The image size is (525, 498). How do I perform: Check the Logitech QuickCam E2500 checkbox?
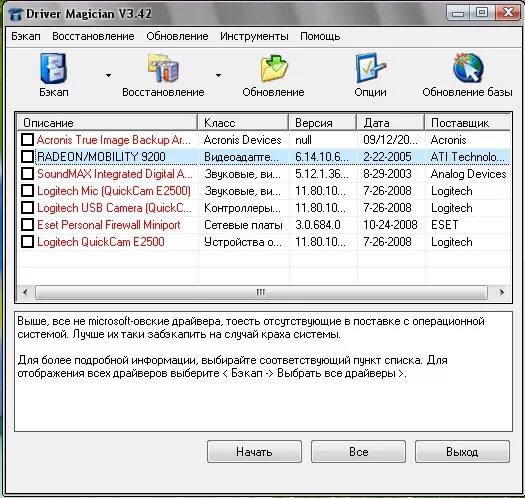(x=27, y=241)
